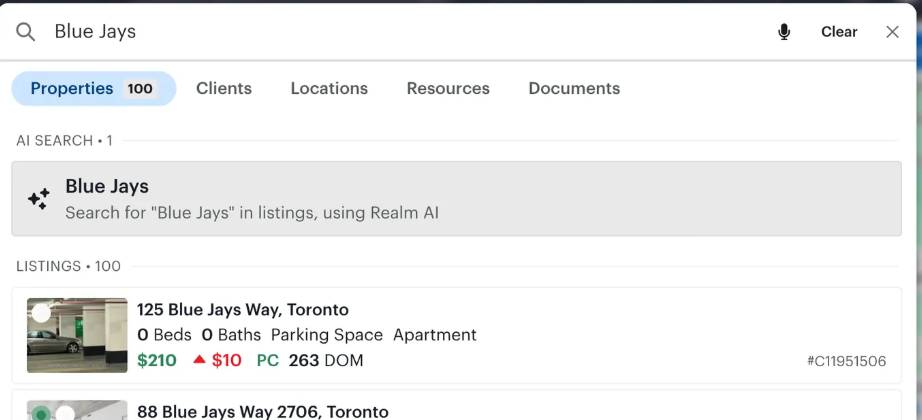Select the Resources tab
The width and height of the screenshot is (922, 420).
(x=448, y=89)
